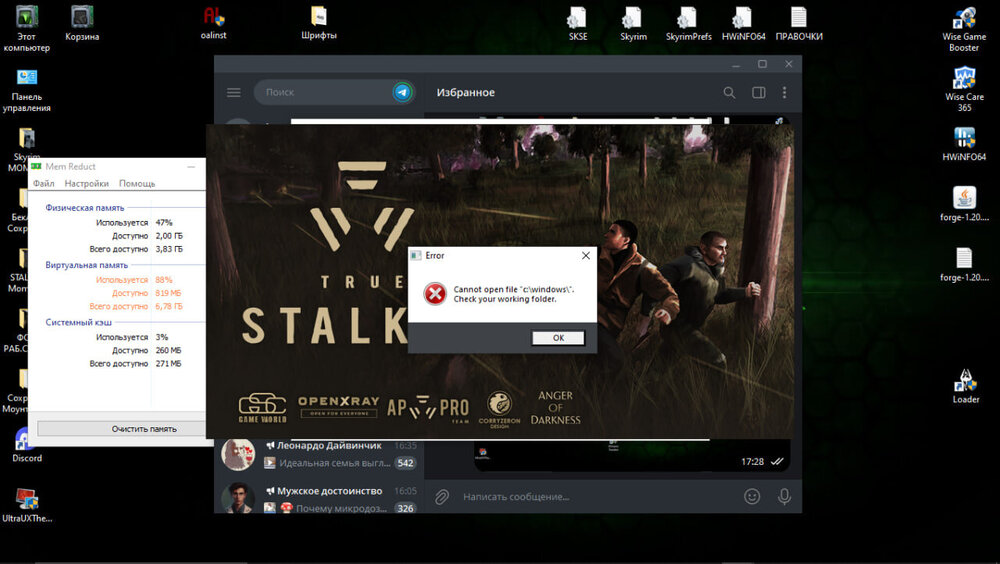This screenshot has height=564, width=1000.
Task: Click the voice message microphone icon
Action: pos(784,496)
